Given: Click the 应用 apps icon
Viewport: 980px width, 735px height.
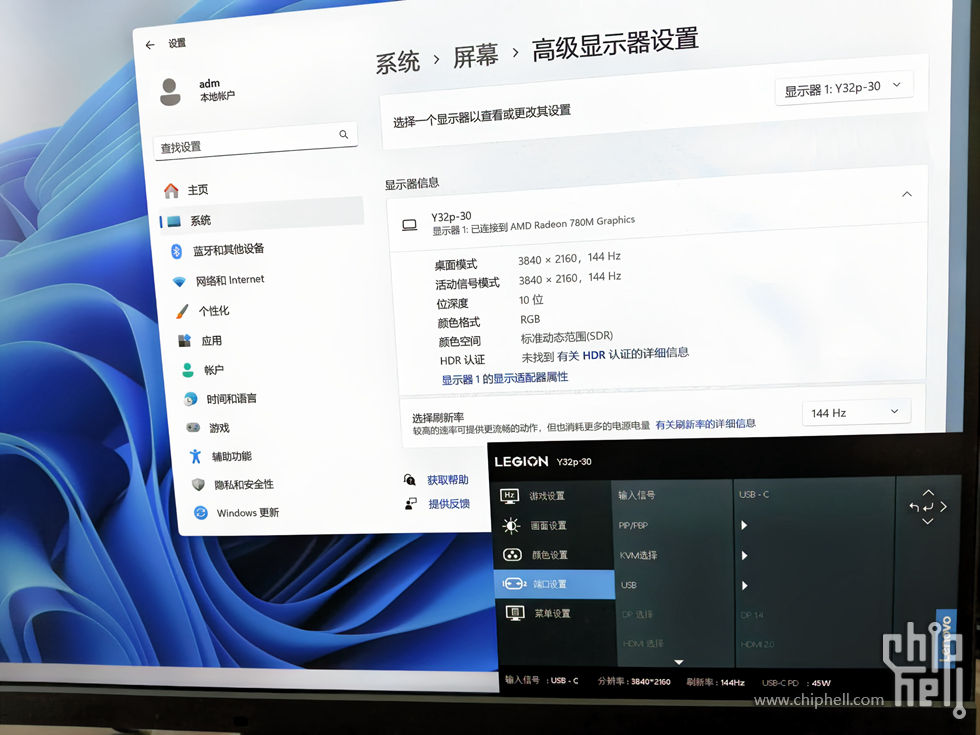Looking at the screenshot, I should pos(184,341).
